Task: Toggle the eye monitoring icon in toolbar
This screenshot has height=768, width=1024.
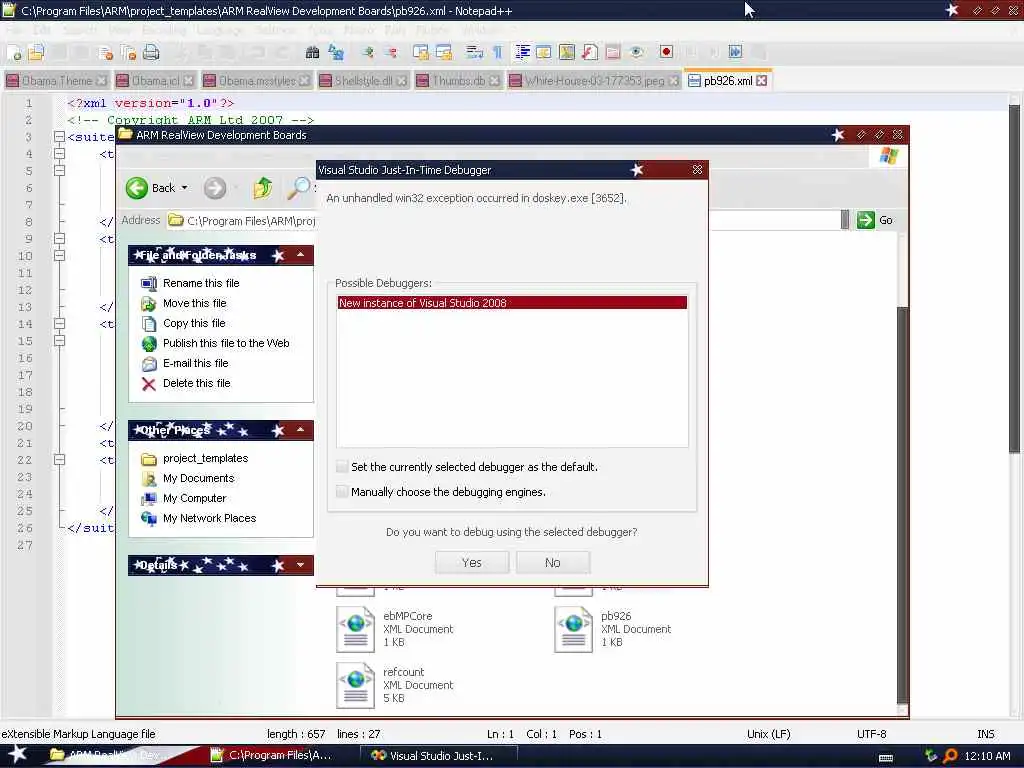Action: (636, 53)
